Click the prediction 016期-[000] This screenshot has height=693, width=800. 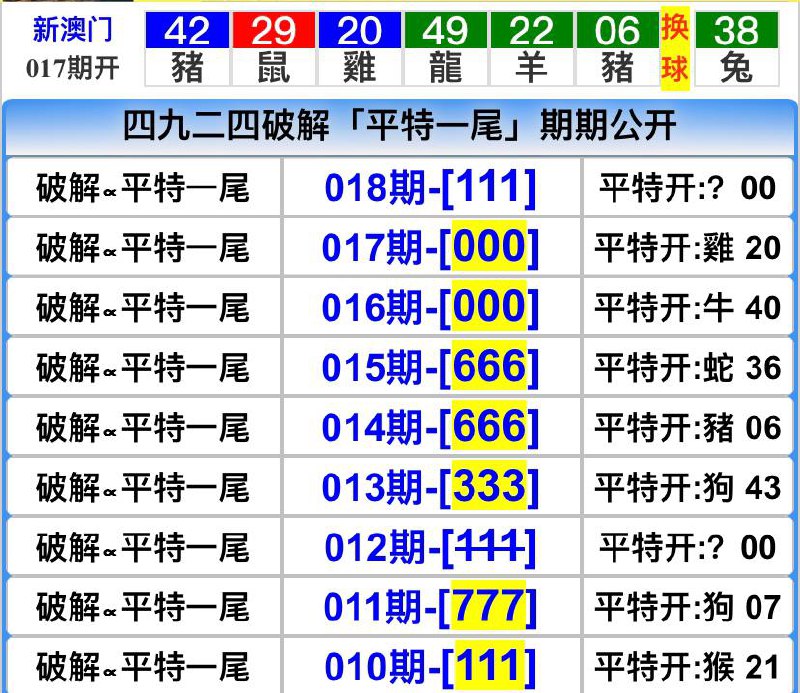[431, 307]
